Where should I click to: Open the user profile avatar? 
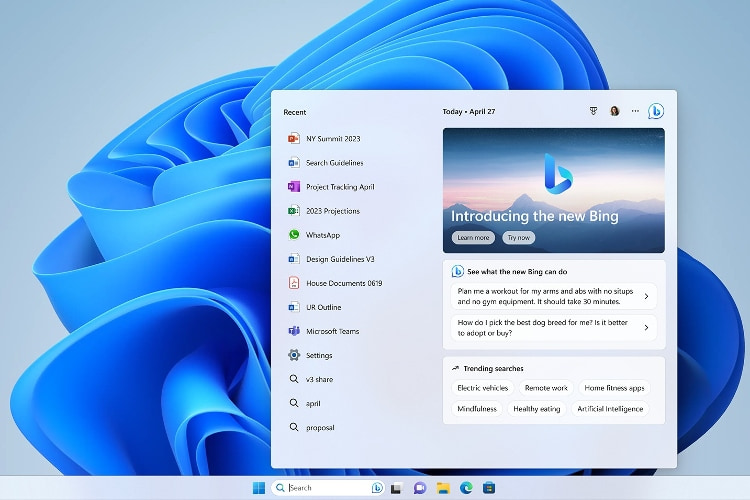pyautogui.click(x=614, y=111)
